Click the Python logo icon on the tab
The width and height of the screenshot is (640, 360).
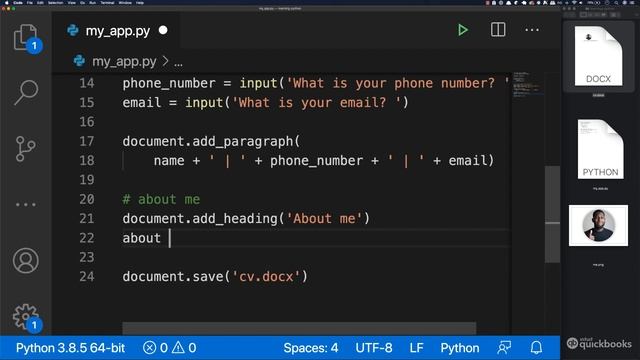tap(73, 31)
